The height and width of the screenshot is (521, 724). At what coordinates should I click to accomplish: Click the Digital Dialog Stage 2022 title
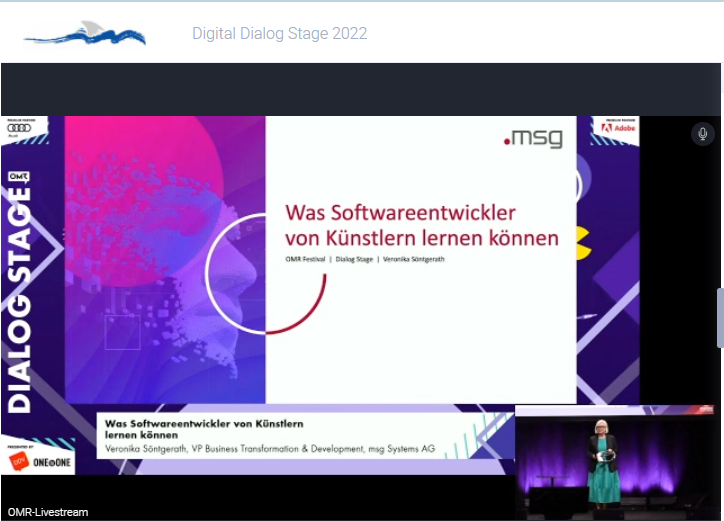point(279,33)
